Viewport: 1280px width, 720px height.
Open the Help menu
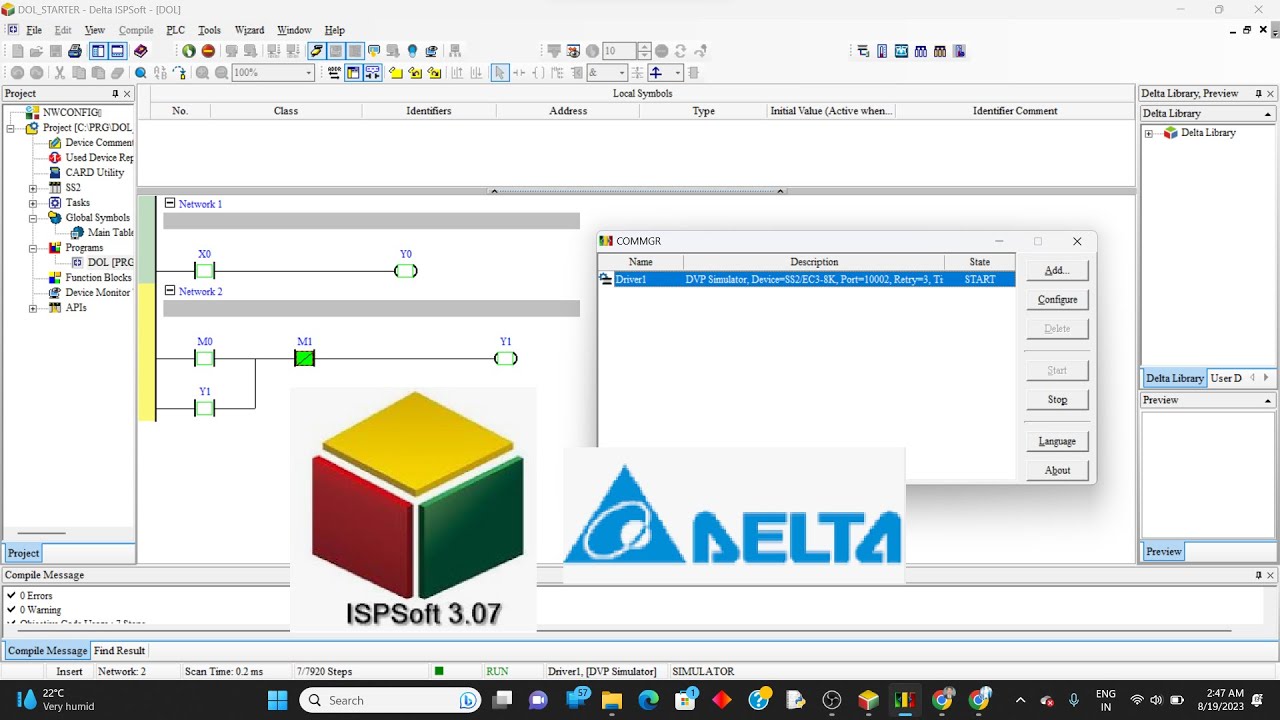tap(335, 30)
